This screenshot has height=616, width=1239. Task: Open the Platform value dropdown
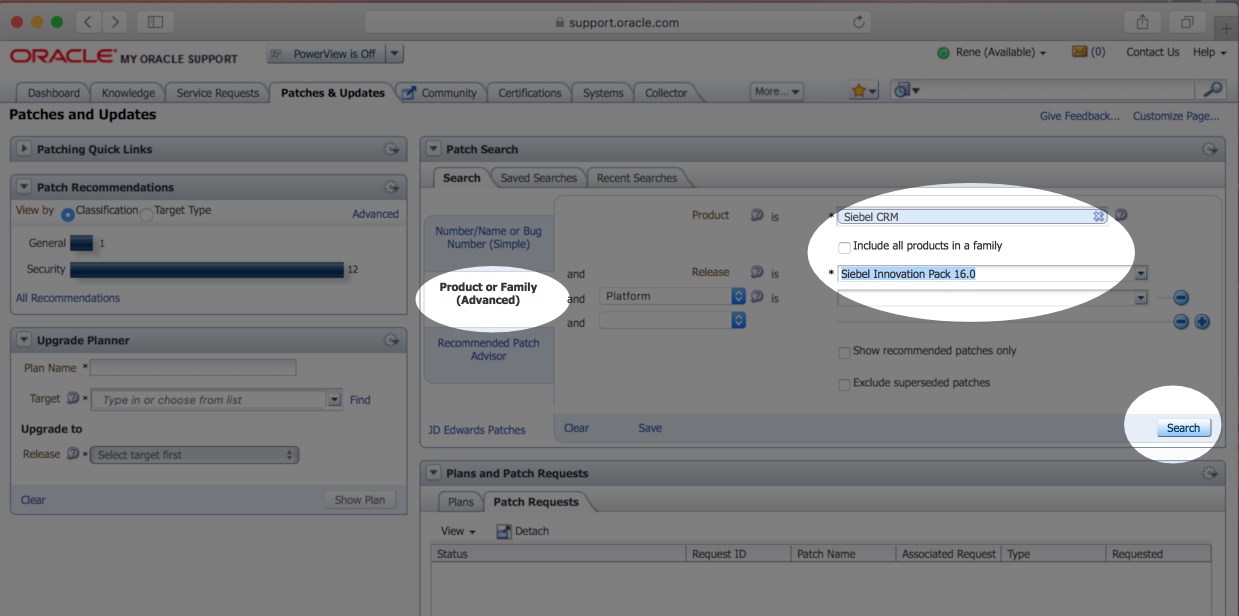pyautogui.click(x=1141, y=298)
